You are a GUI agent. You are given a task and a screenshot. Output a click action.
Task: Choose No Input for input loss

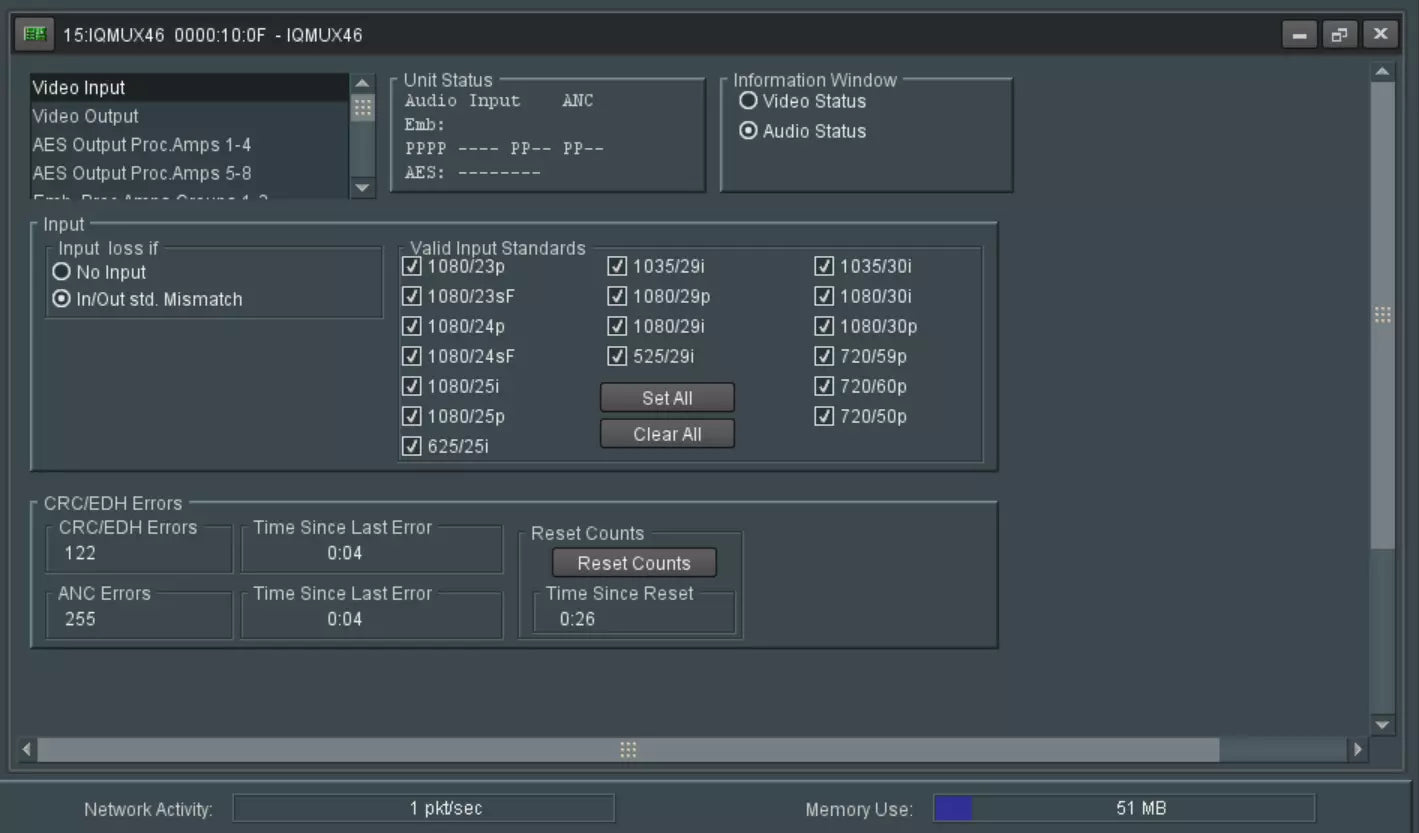coord(62,272)
